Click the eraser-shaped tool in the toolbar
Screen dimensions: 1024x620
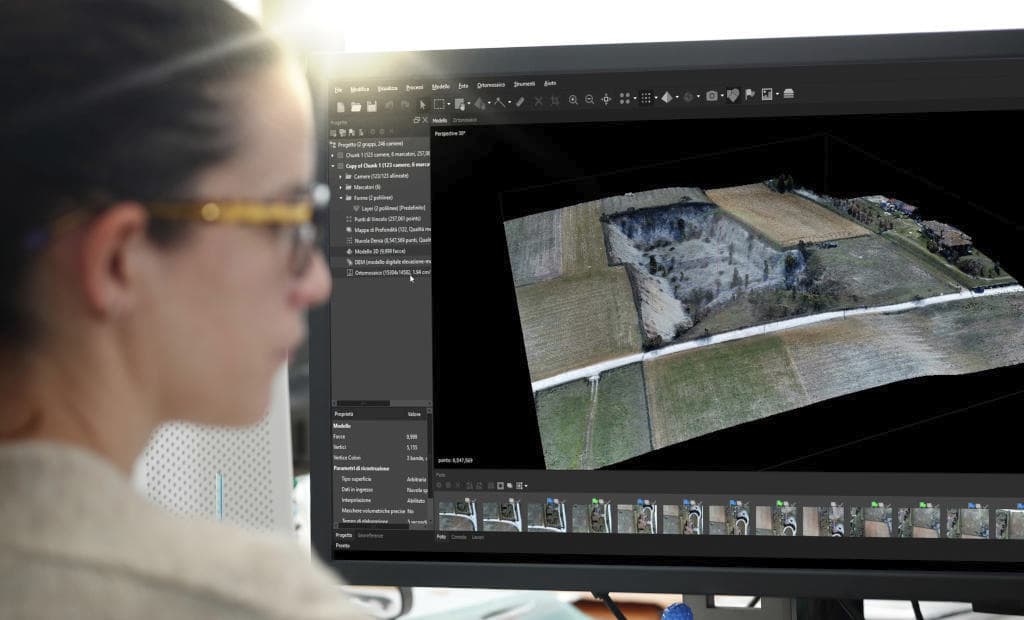coord(520,102)
